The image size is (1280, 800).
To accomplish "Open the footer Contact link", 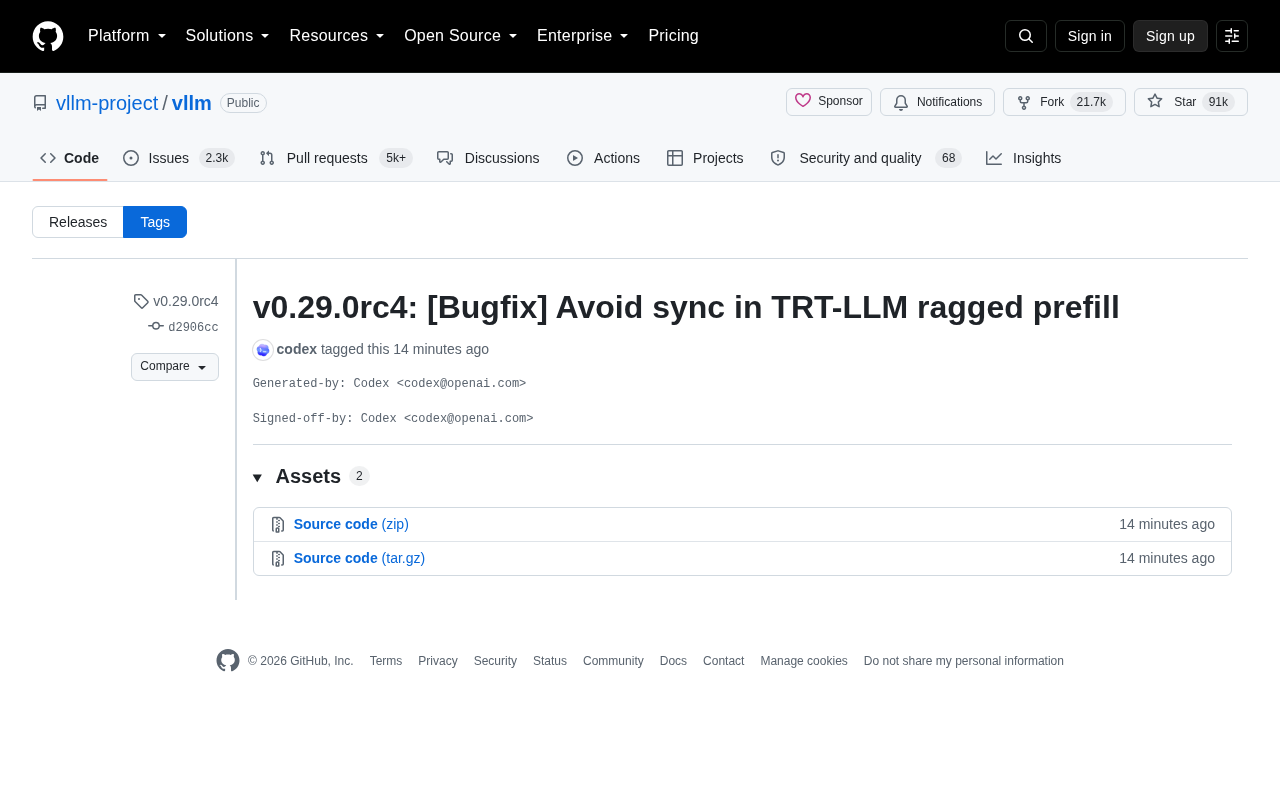I will coord(723,661).
